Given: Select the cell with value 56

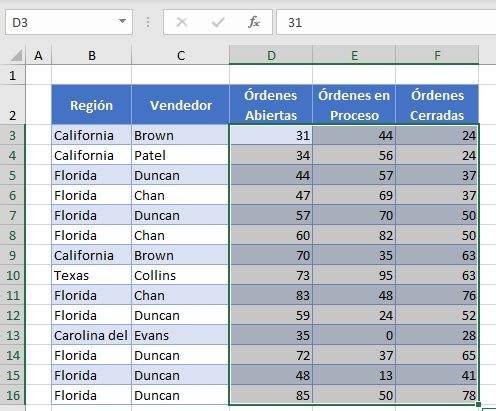Looking at the screenshot, I should [354, 155].
